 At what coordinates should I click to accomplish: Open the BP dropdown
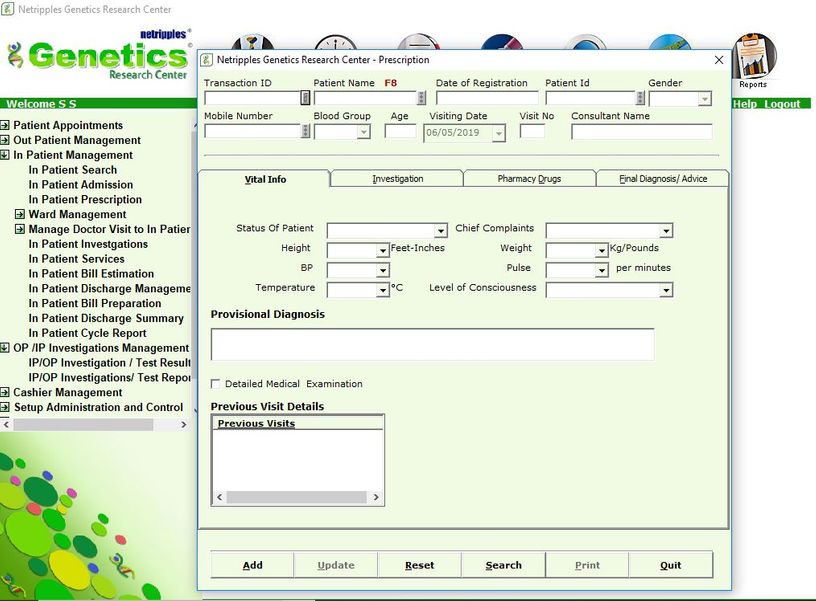(x=383, y=270)
